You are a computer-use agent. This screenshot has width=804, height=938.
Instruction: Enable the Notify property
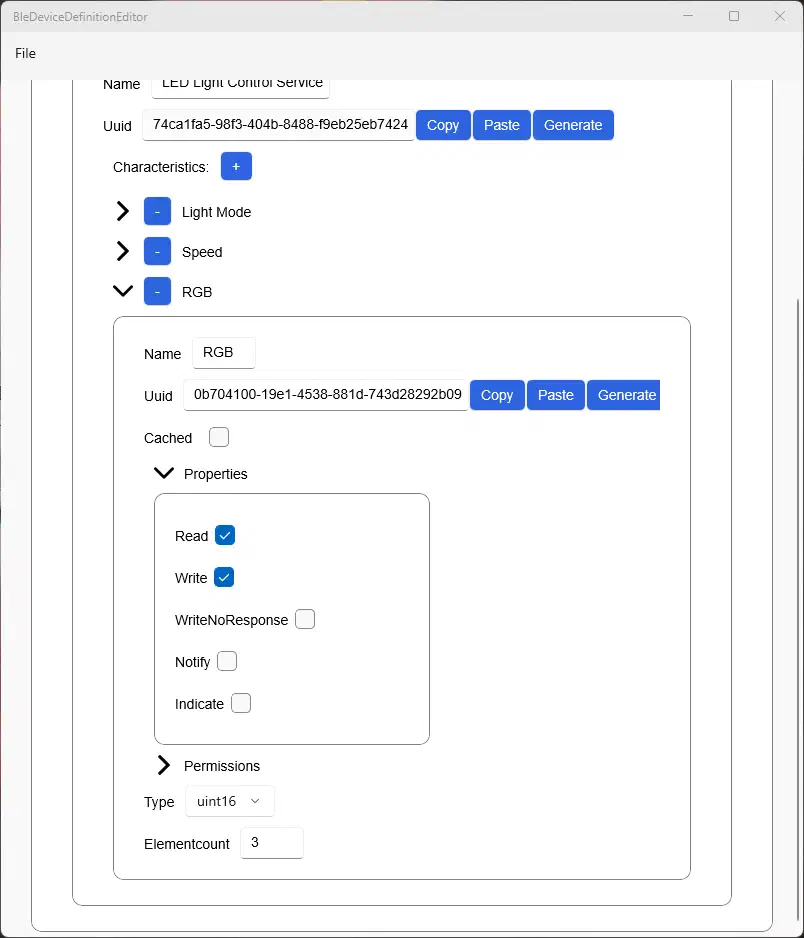click(x=227, y=661)
